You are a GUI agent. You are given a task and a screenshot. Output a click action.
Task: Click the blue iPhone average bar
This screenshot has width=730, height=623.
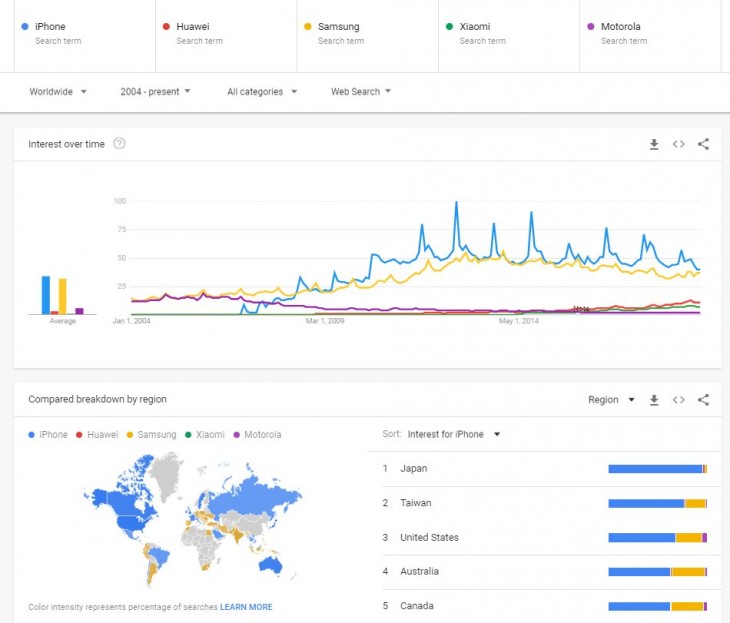pos(46,295)
